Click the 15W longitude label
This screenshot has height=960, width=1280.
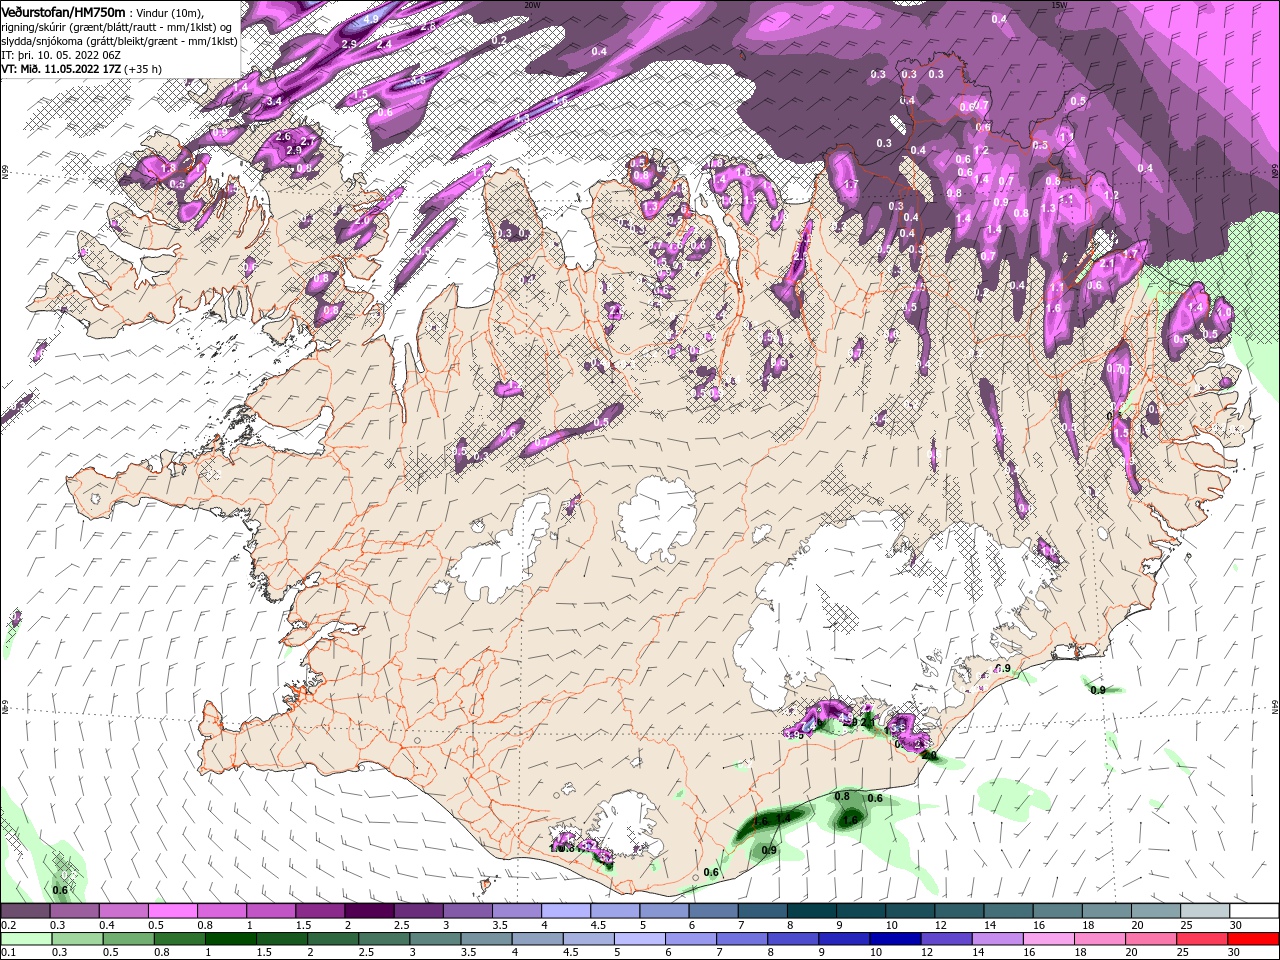tap(1059, 5)
